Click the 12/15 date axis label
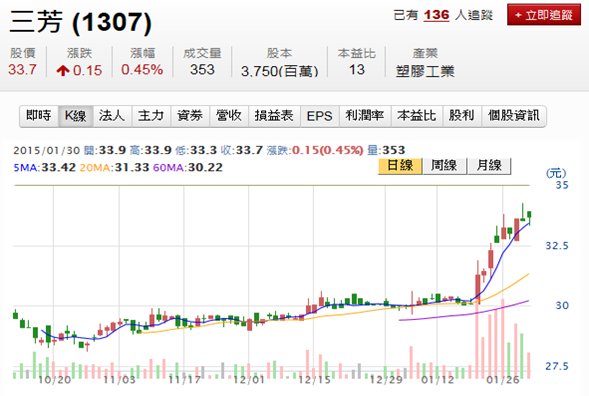Image resolution: width=589 pixels, height=396 pixels. (x=314, y=380)
